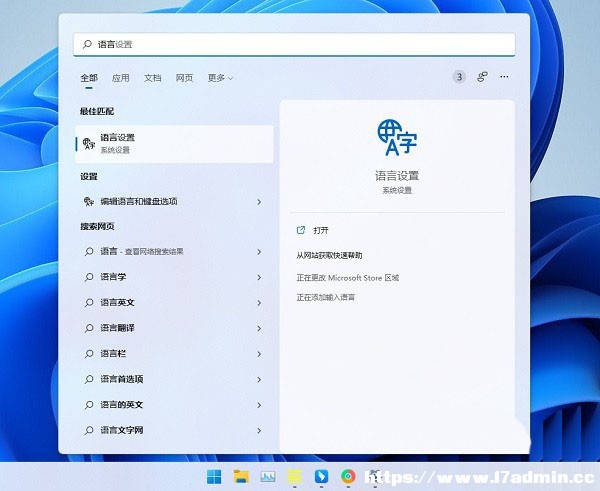Viewport: 600px width, 491px height.
Task: Click the large language settings globe icon
Action: tap(397, 137)
